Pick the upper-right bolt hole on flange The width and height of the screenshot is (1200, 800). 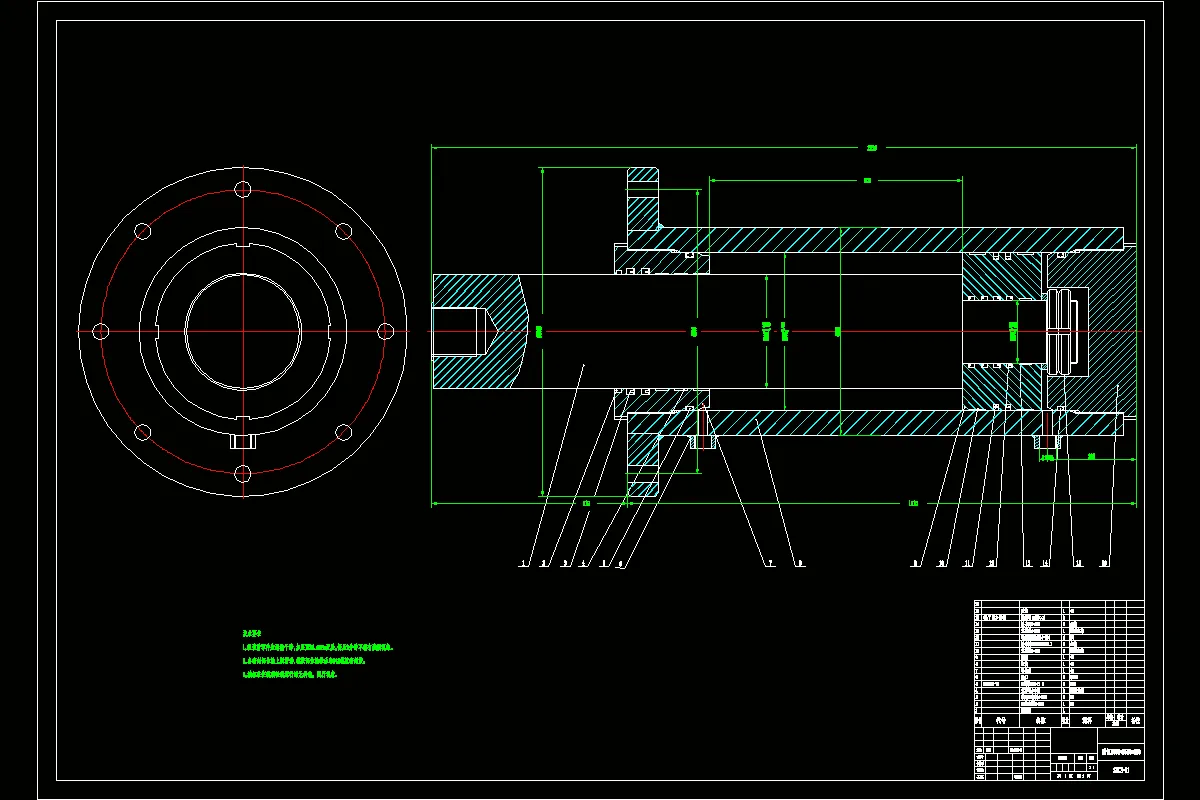point(343,231)
